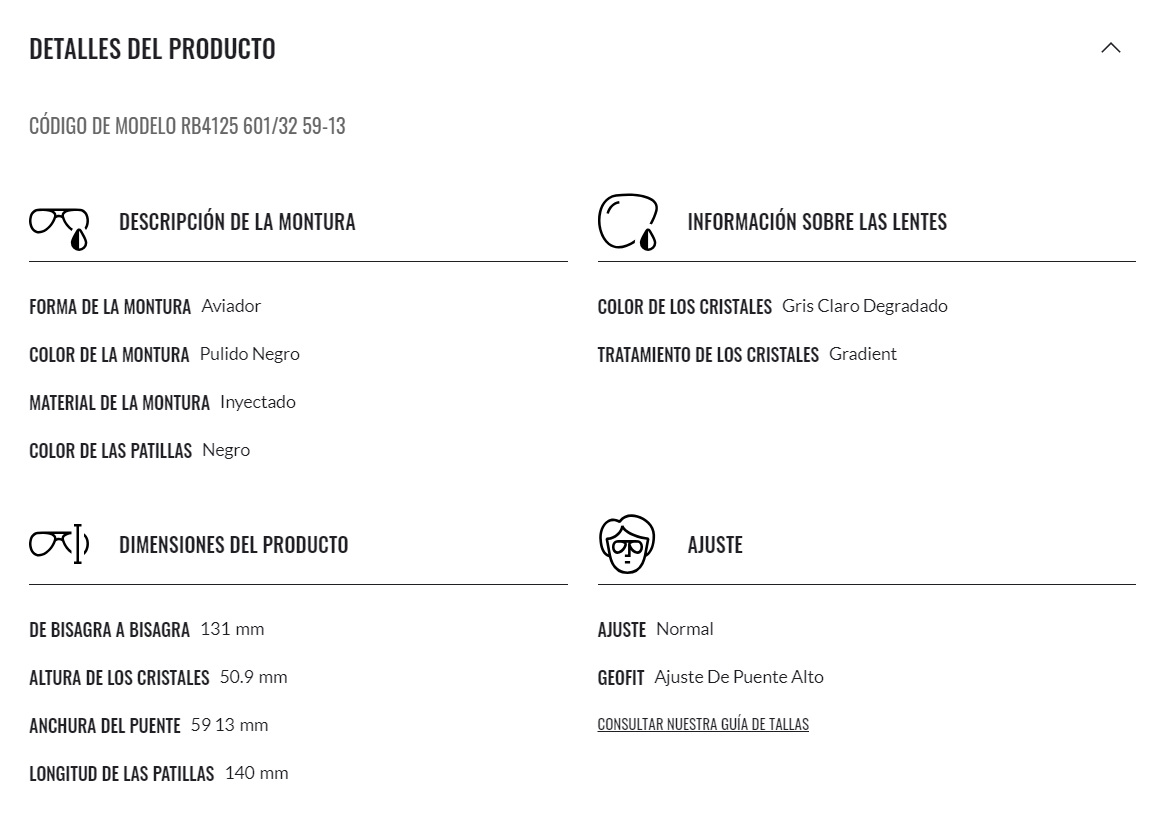1156x813 pixels.
Task: Click the Aviador frame shape value
Action: coord(231,306)
